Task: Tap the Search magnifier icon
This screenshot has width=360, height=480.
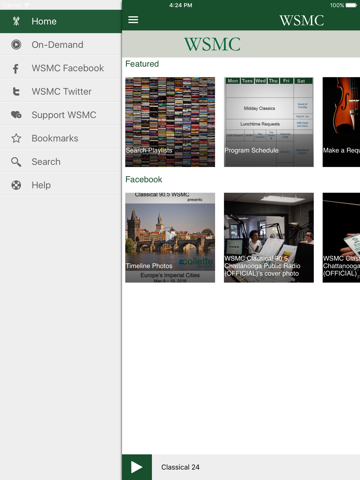Action: 16,162
